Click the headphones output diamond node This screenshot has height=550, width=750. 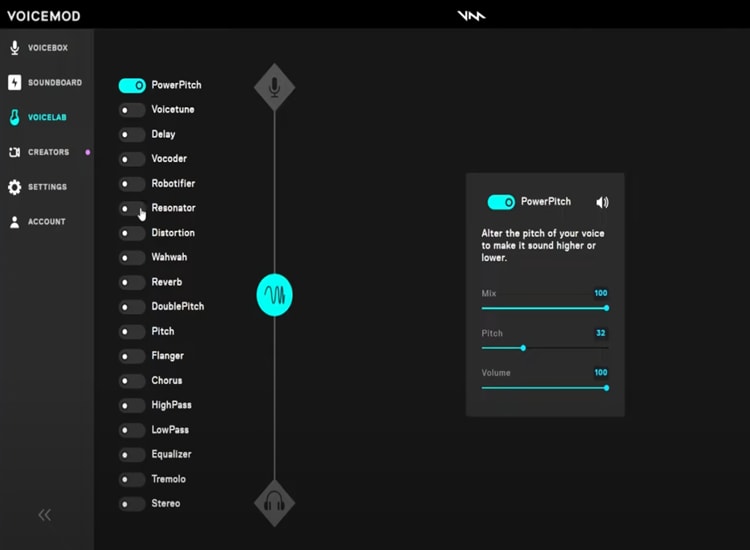coord(275,503)
